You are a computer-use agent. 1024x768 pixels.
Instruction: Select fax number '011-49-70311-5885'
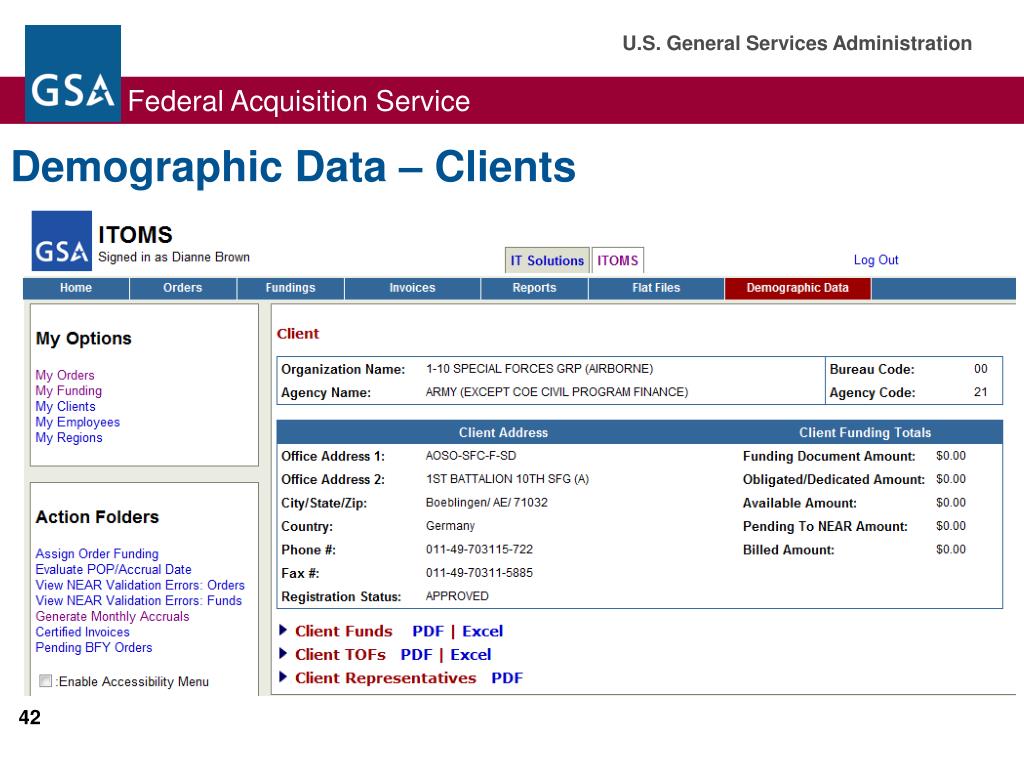pyautogui.click(x=479, y=573)
